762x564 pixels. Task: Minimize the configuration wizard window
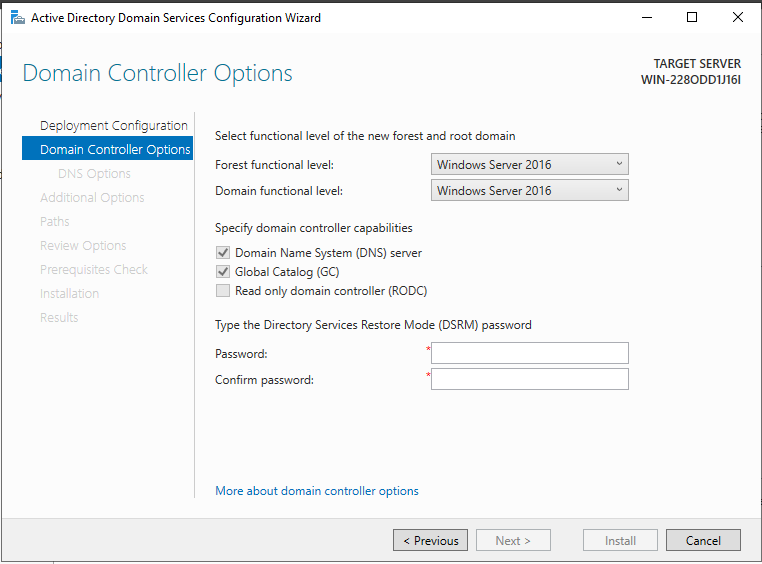tap(647, 17)
